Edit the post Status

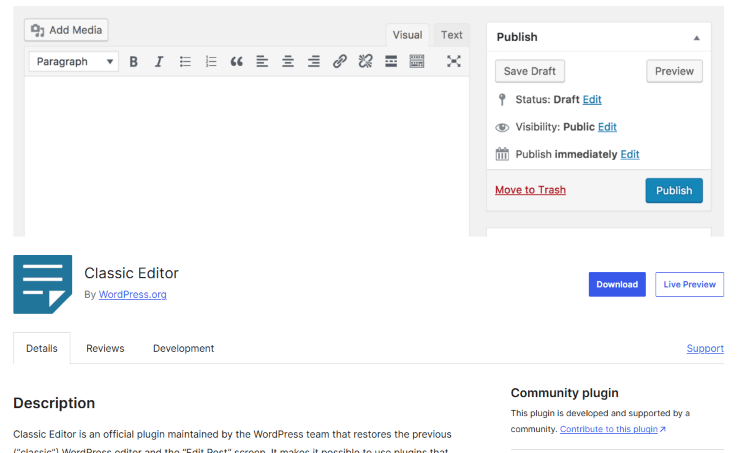pyautogui.click(x=592, y=99)
